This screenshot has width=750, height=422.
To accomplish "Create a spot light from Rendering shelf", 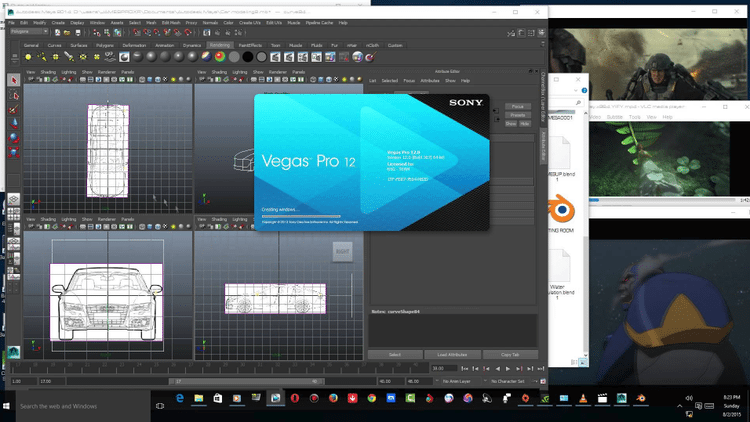I will (x=69, y=57).
